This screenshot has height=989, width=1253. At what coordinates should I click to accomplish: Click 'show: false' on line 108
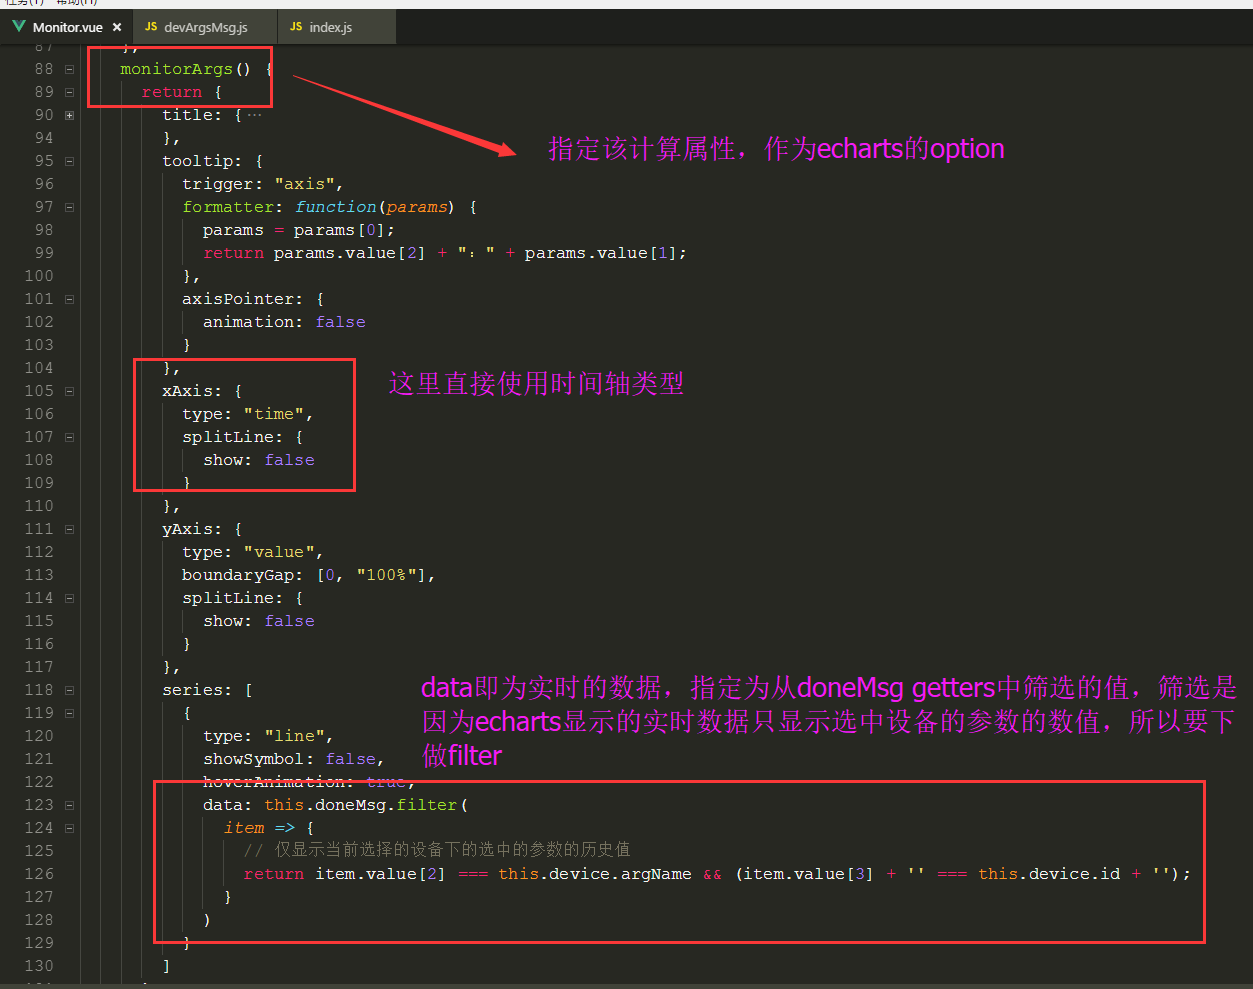tap(259, 460)
